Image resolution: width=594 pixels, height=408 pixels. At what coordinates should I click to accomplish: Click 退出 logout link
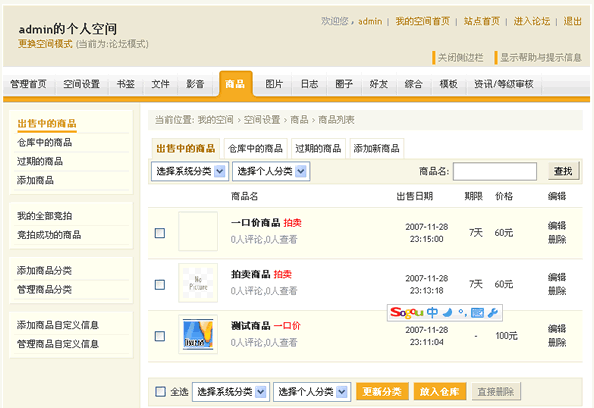pyautogui.click(x=572, y=21)
